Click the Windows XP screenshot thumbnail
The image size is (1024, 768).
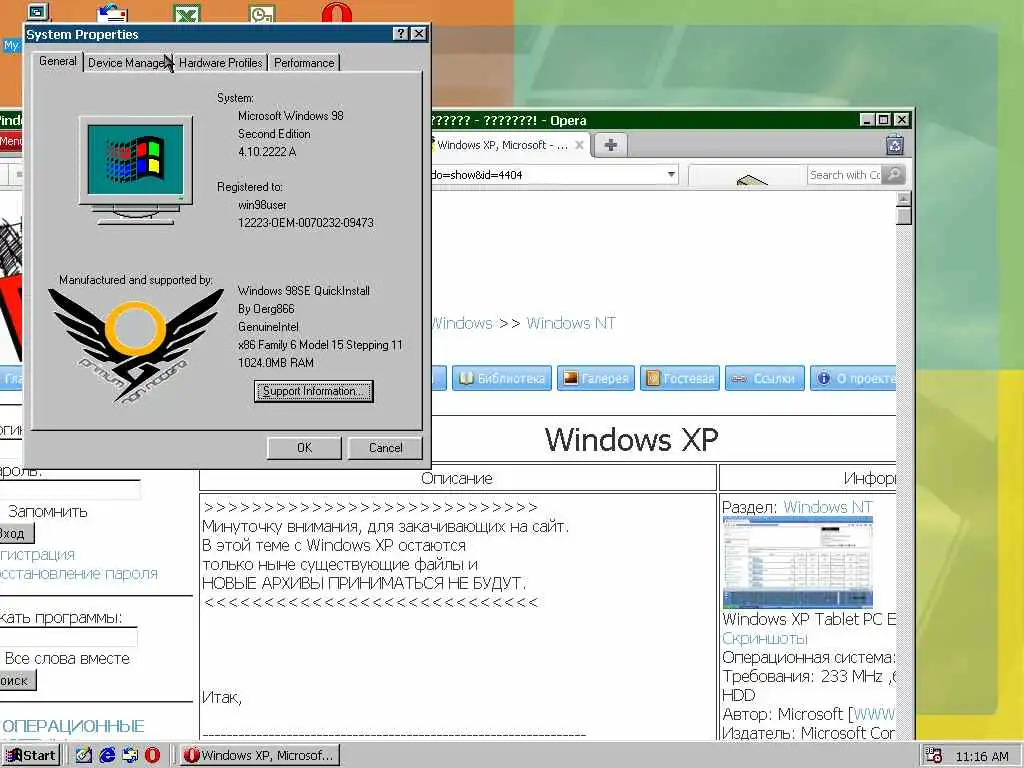tap(797, 562)
